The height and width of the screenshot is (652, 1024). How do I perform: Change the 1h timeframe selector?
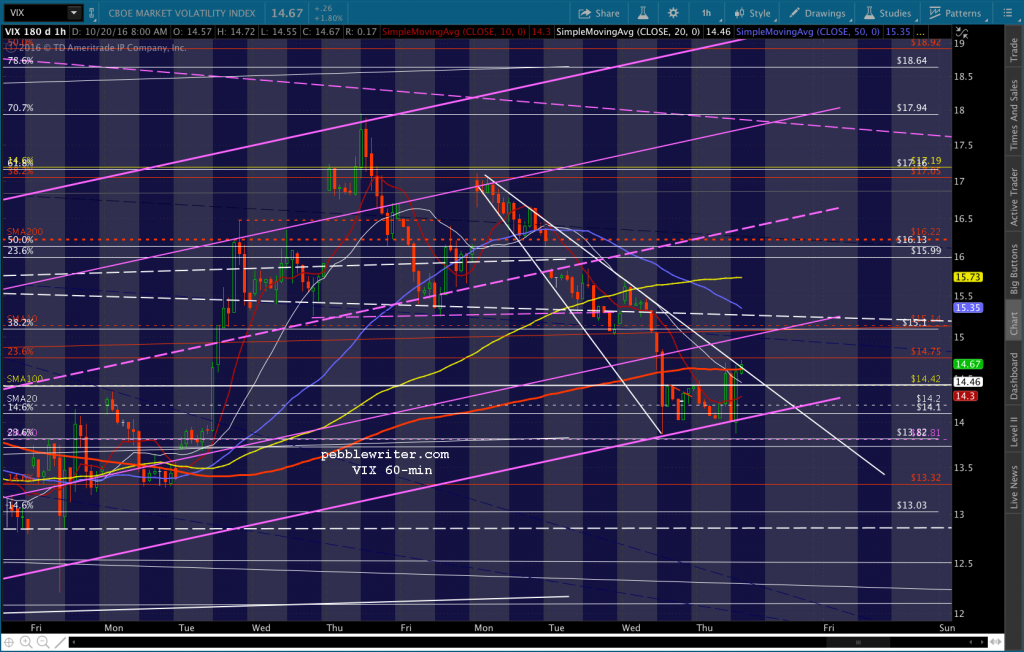tap(708, 13)
